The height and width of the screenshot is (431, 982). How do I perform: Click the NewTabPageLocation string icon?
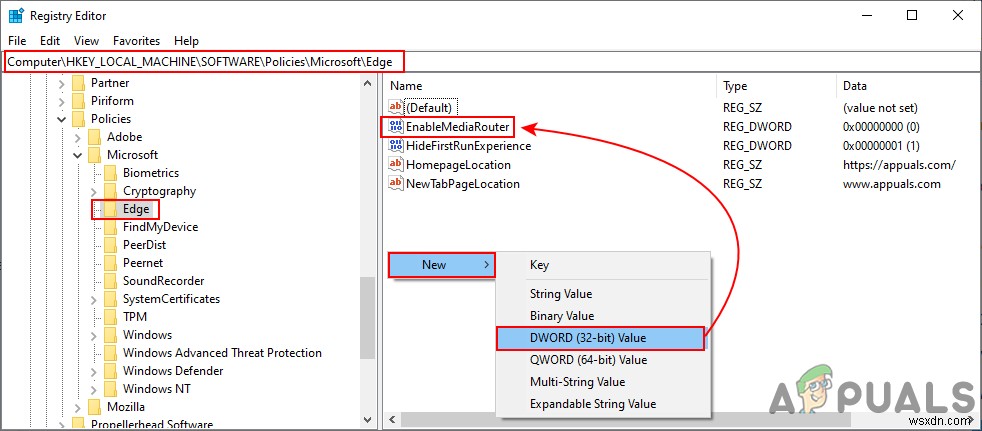[x=396, y=184]
